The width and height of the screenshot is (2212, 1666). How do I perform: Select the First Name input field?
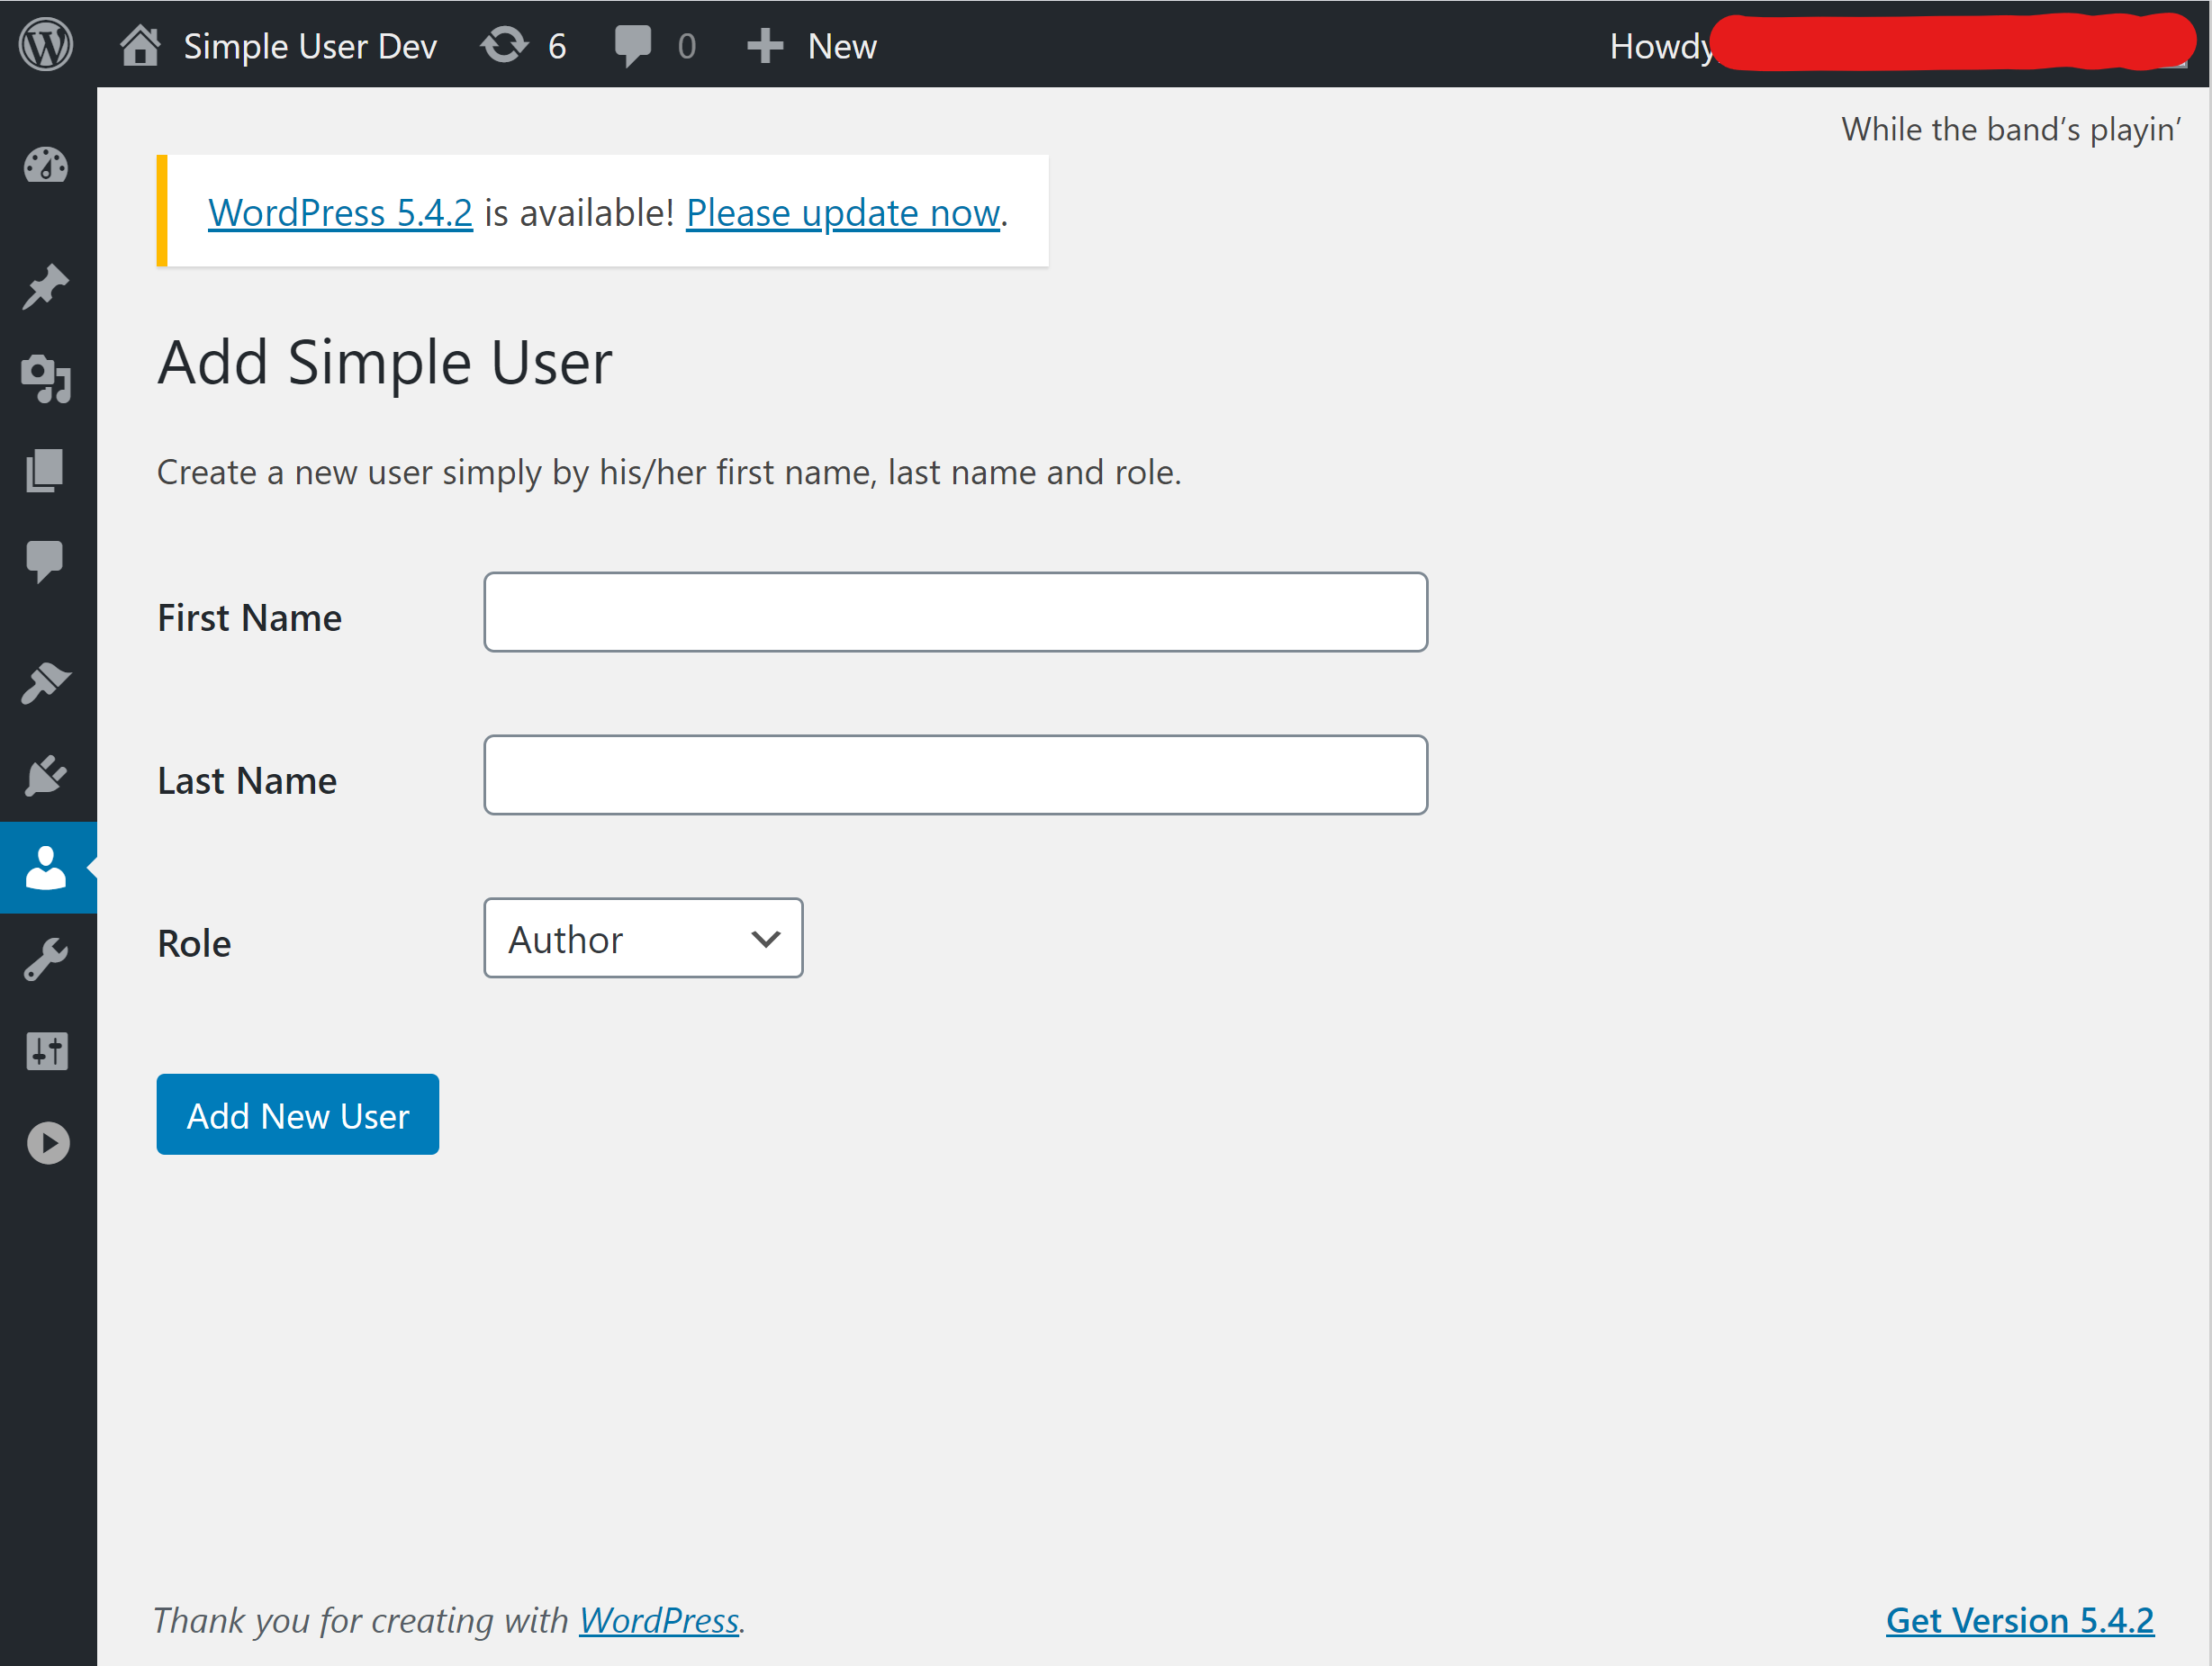(957, 611)
